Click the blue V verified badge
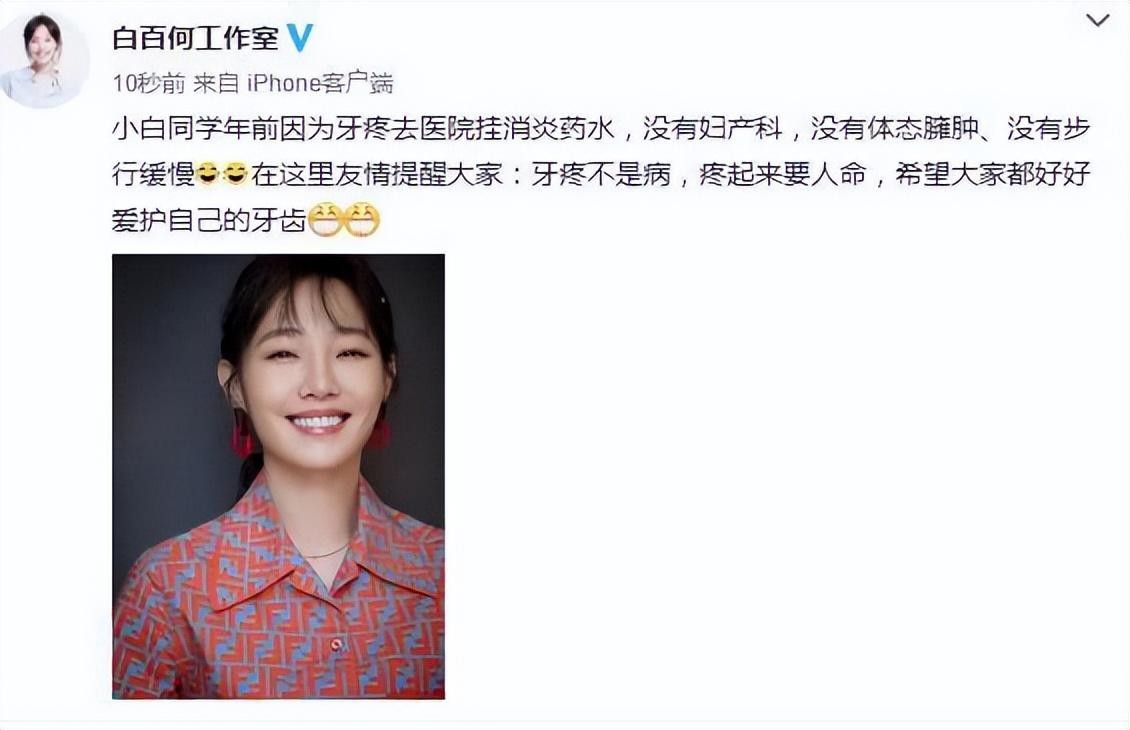 pos(300,38)
